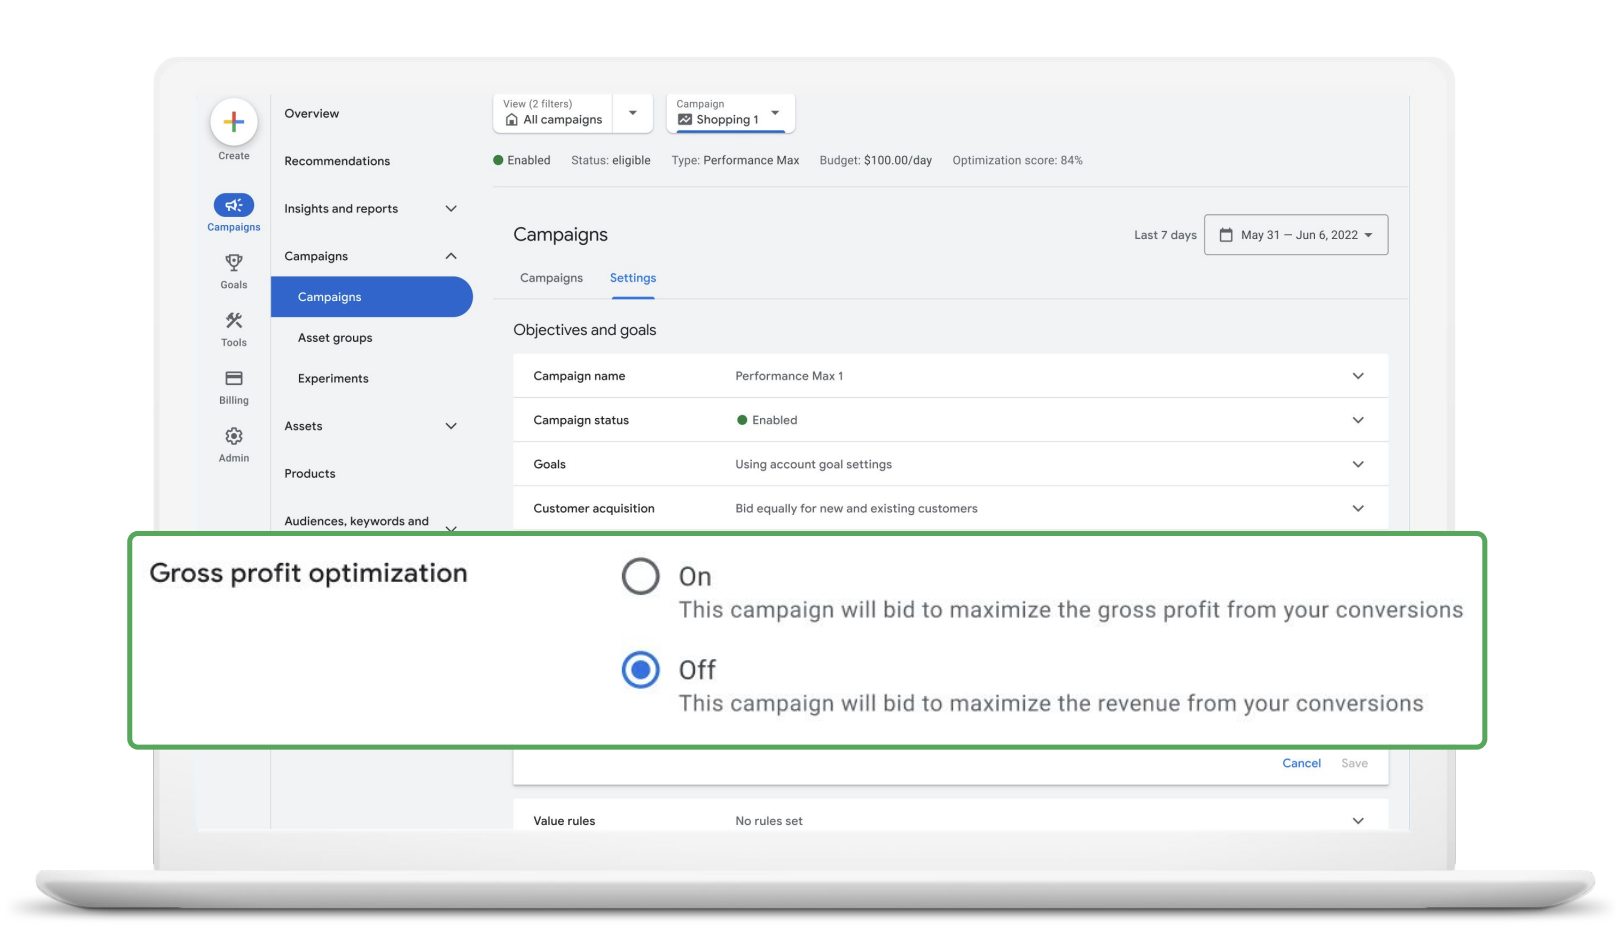Click the calendar icon in date range
Image resolution: width=1616 pixels, height=942 pixels.
tap(1226, 235)
